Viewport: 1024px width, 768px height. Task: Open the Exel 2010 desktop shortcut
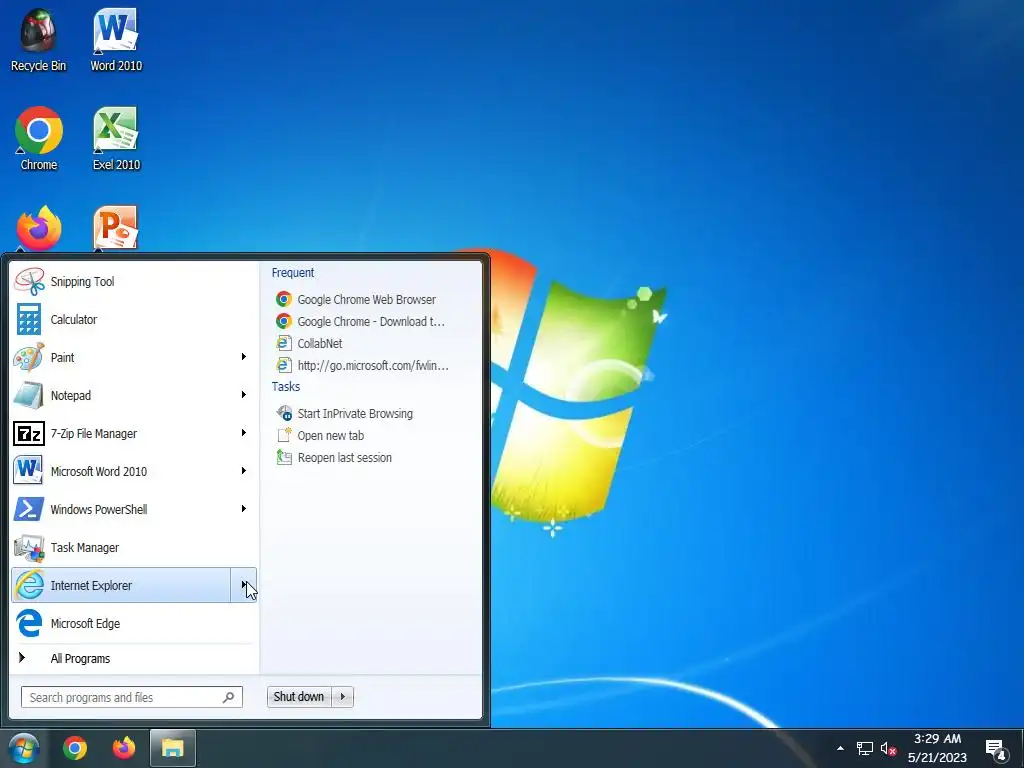pyautogui.click(x=116, y=138)
